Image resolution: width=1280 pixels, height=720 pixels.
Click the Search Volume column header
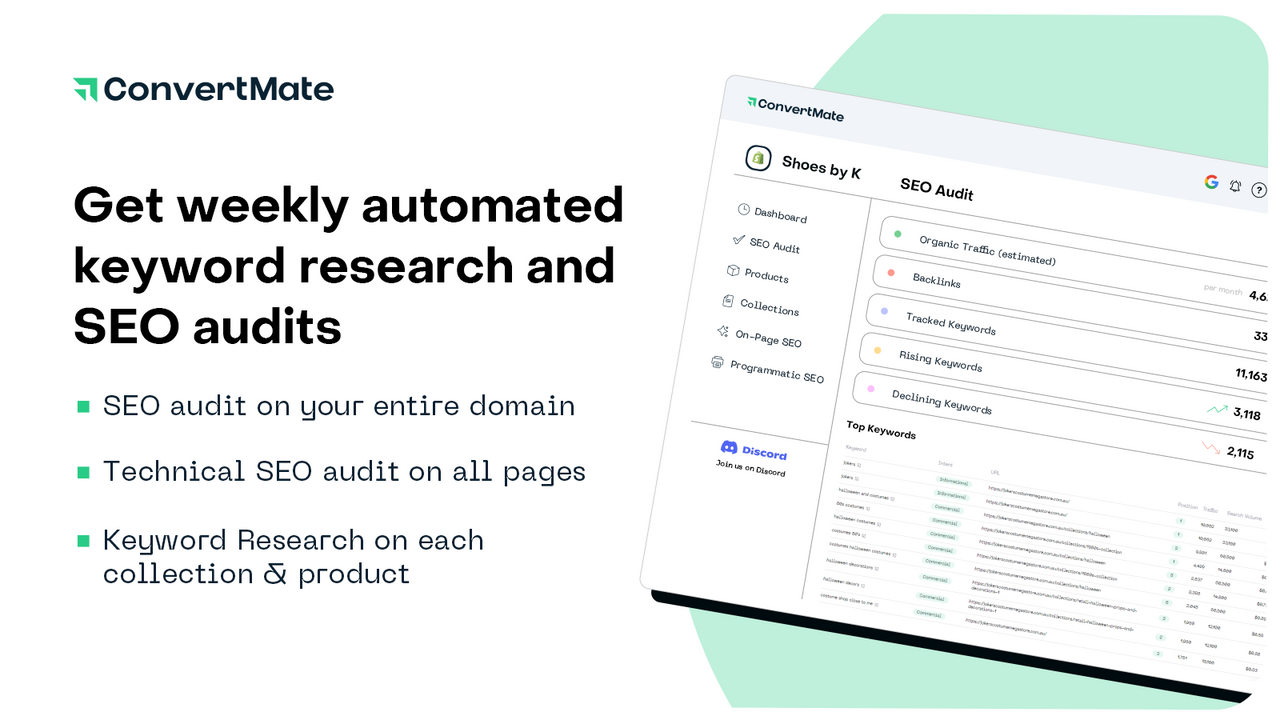pyautogui.click(x=1244, y=515)
